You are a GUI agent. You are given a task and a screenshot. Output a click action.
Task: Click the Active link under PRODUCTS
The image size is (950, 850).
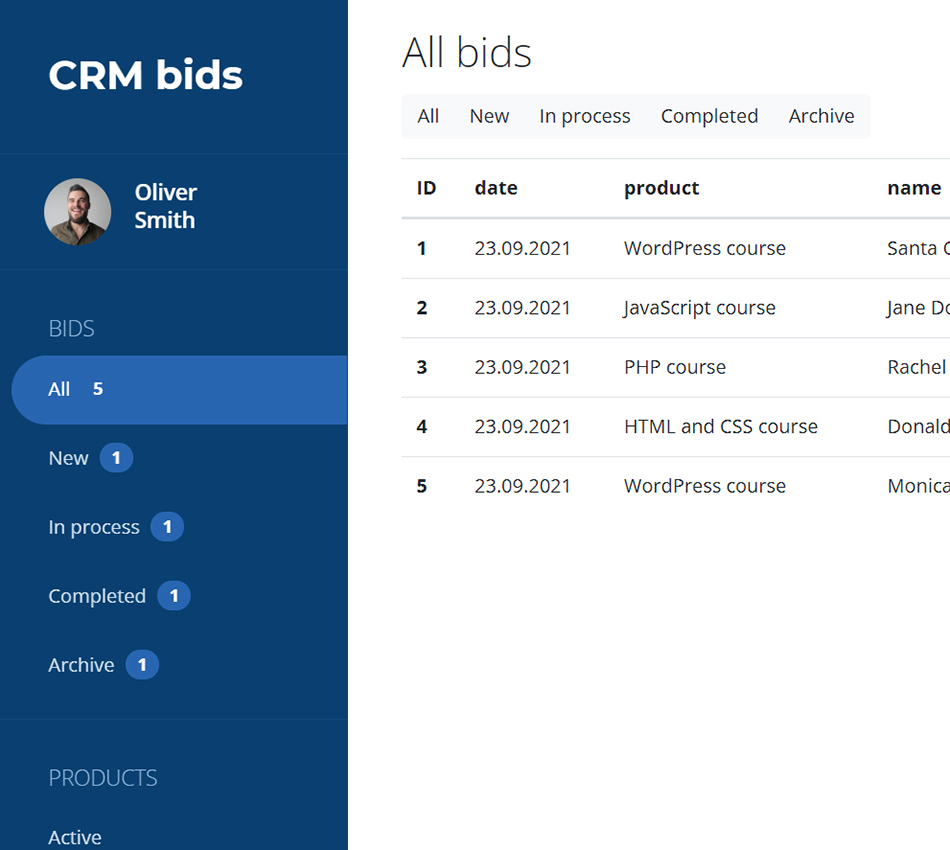tap(74, 837)
